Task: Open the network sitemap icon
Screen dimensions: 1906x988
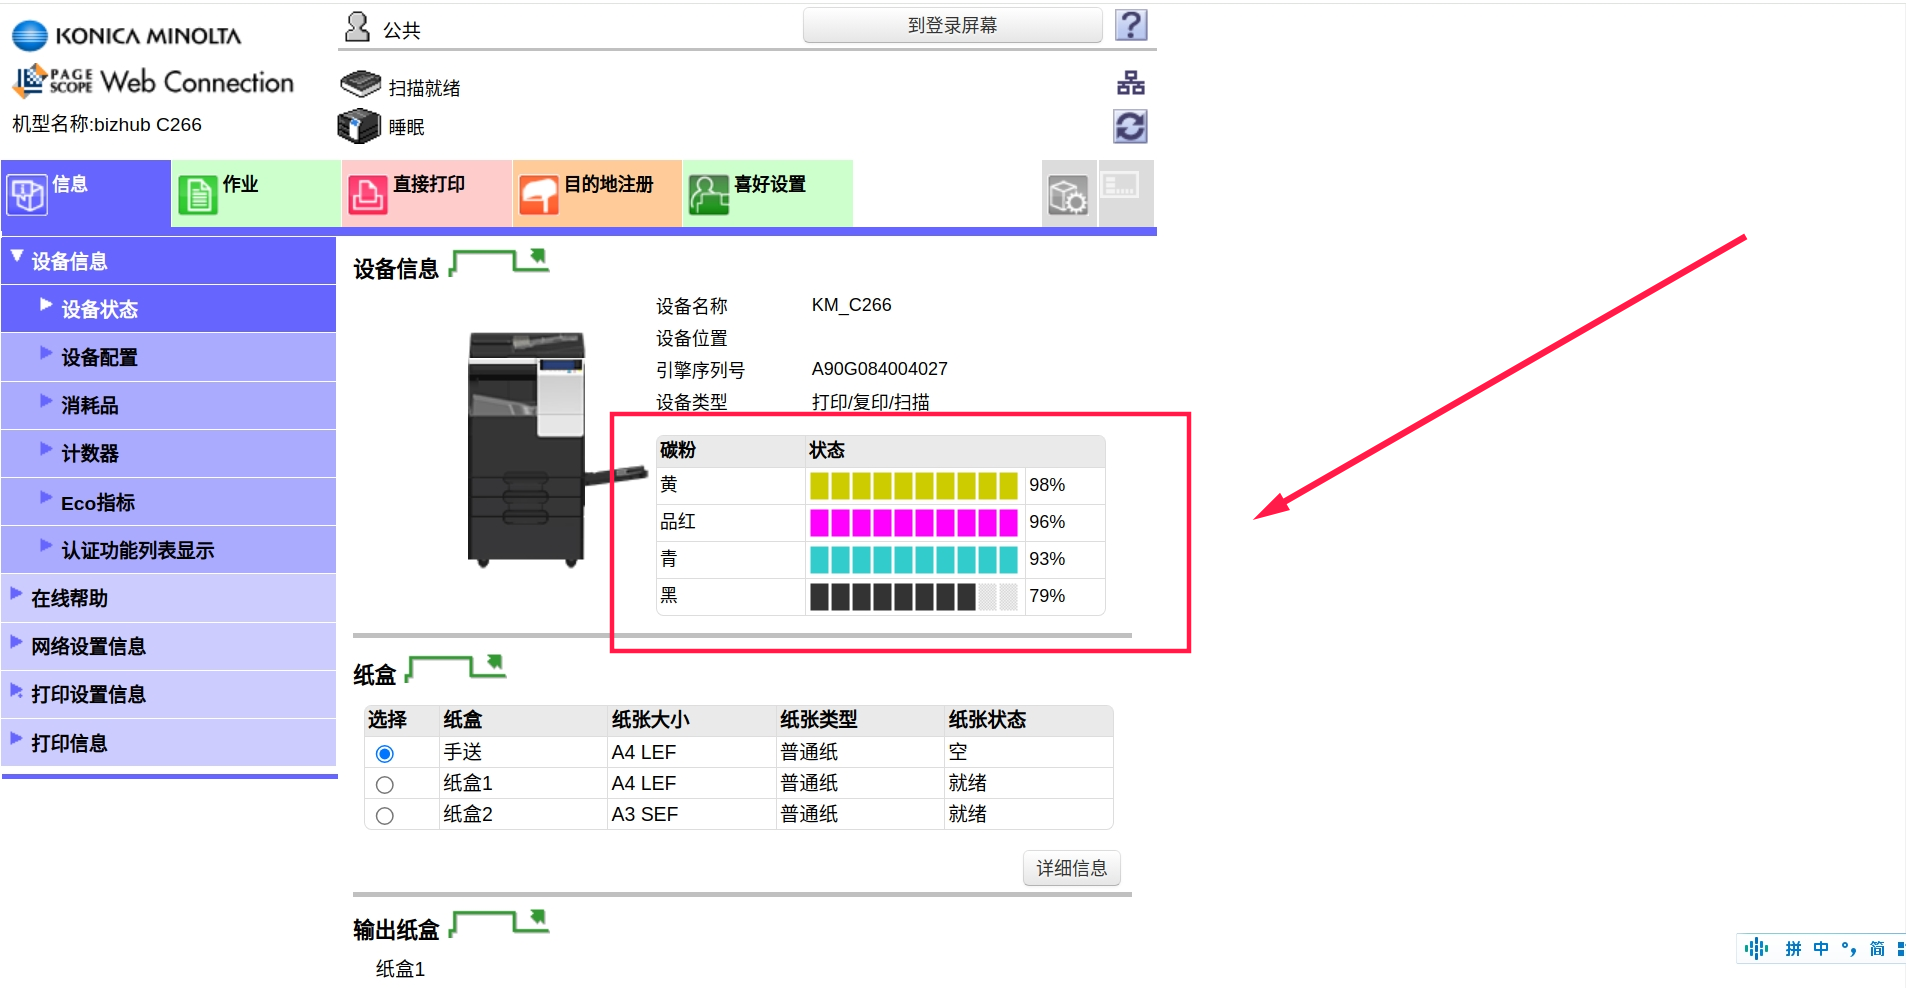Action: pyautogui.click(x=1131, y=83)
